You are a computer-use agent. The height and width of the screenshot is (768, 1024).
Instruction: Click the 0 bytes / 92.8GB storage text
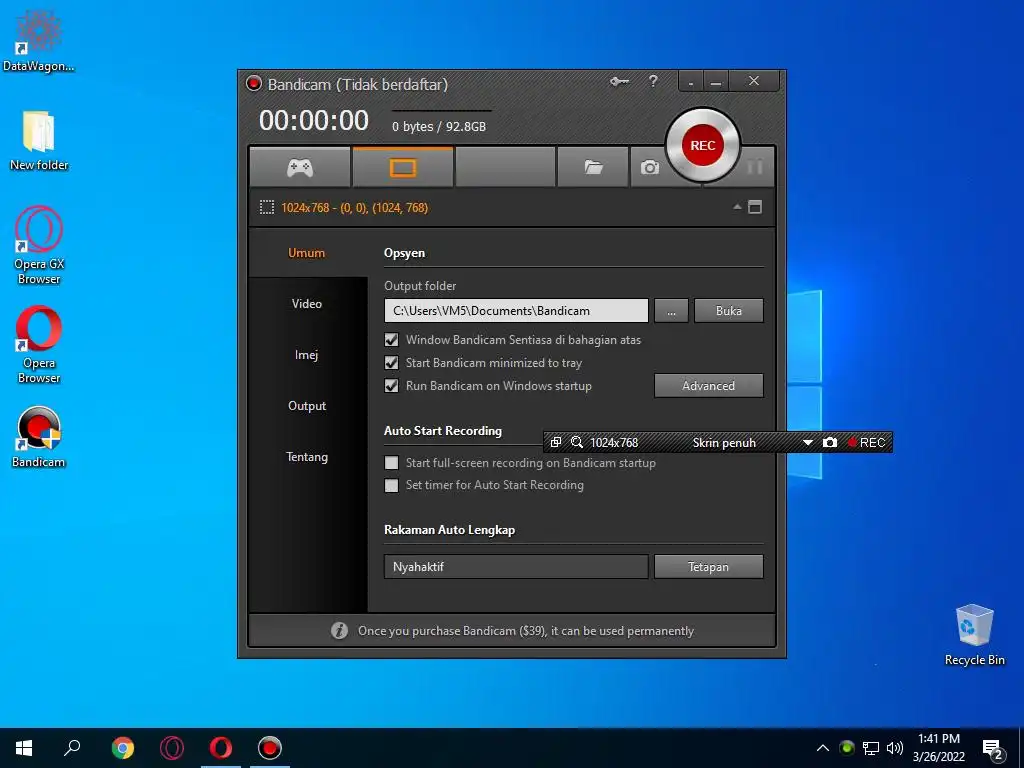[439, 127]
